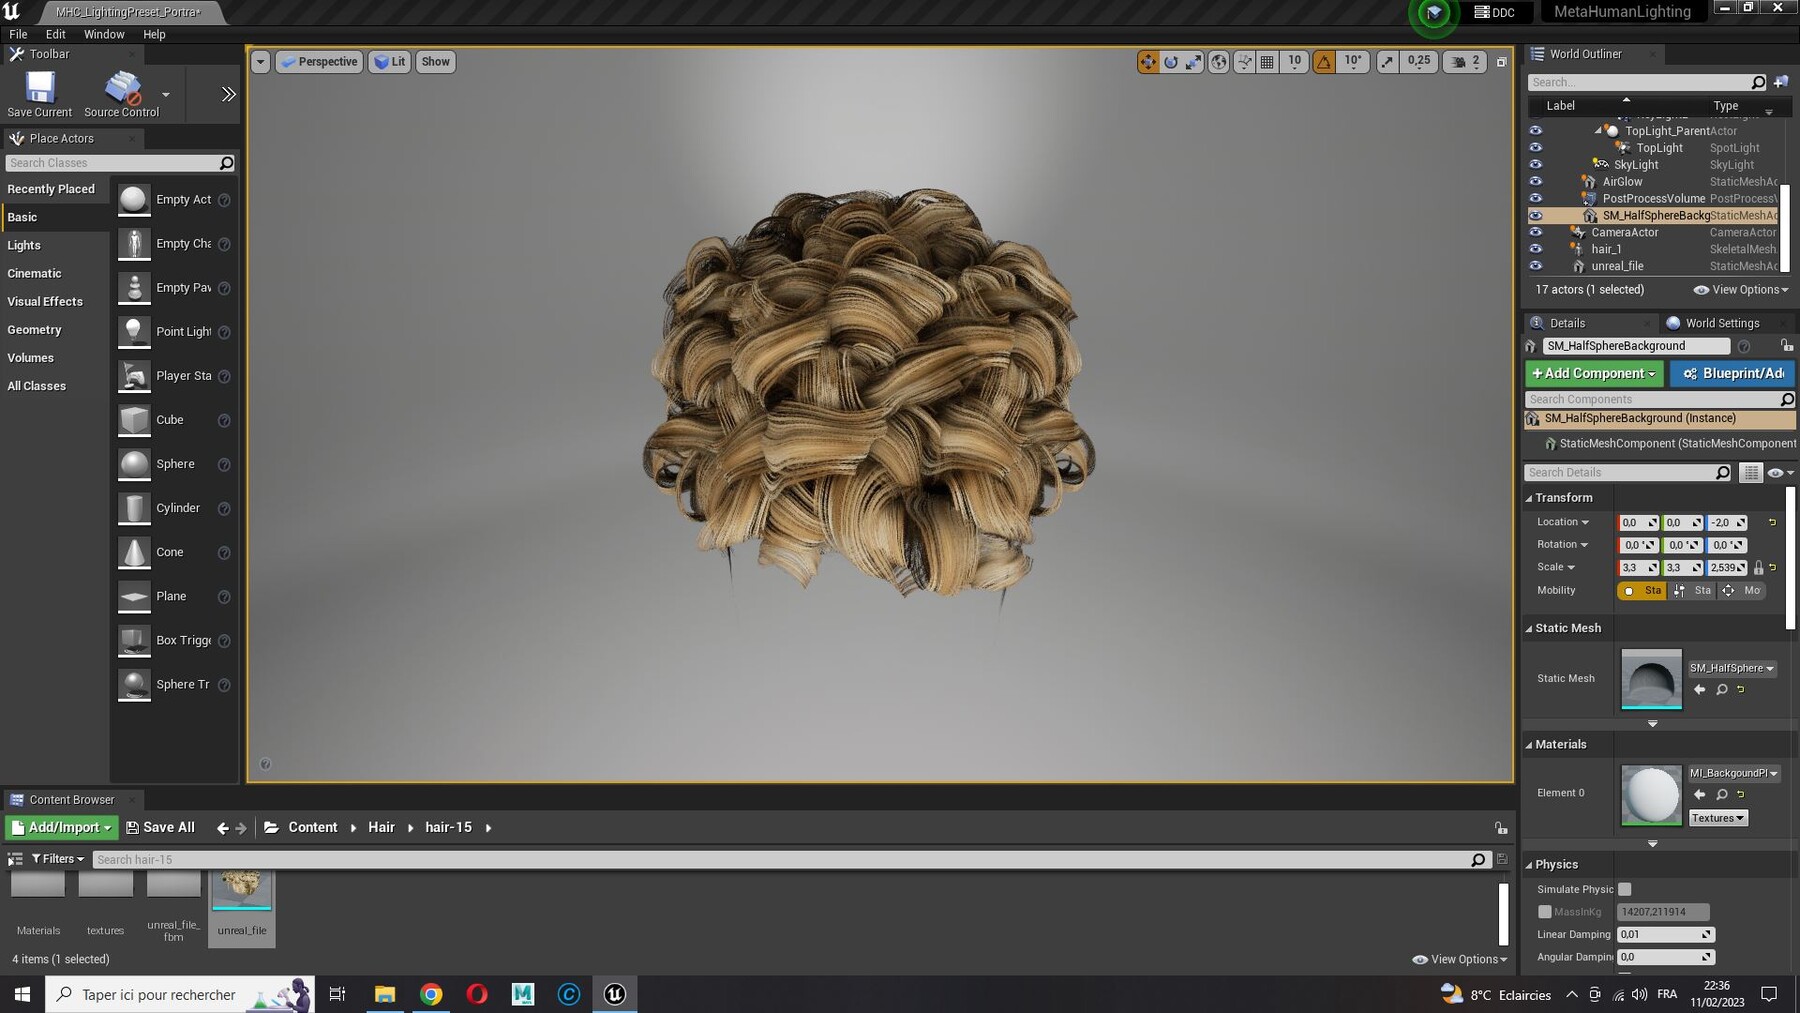Hide the SkyLight actor
This screenshot has height=1013, width=1800.
(1536, 164)
